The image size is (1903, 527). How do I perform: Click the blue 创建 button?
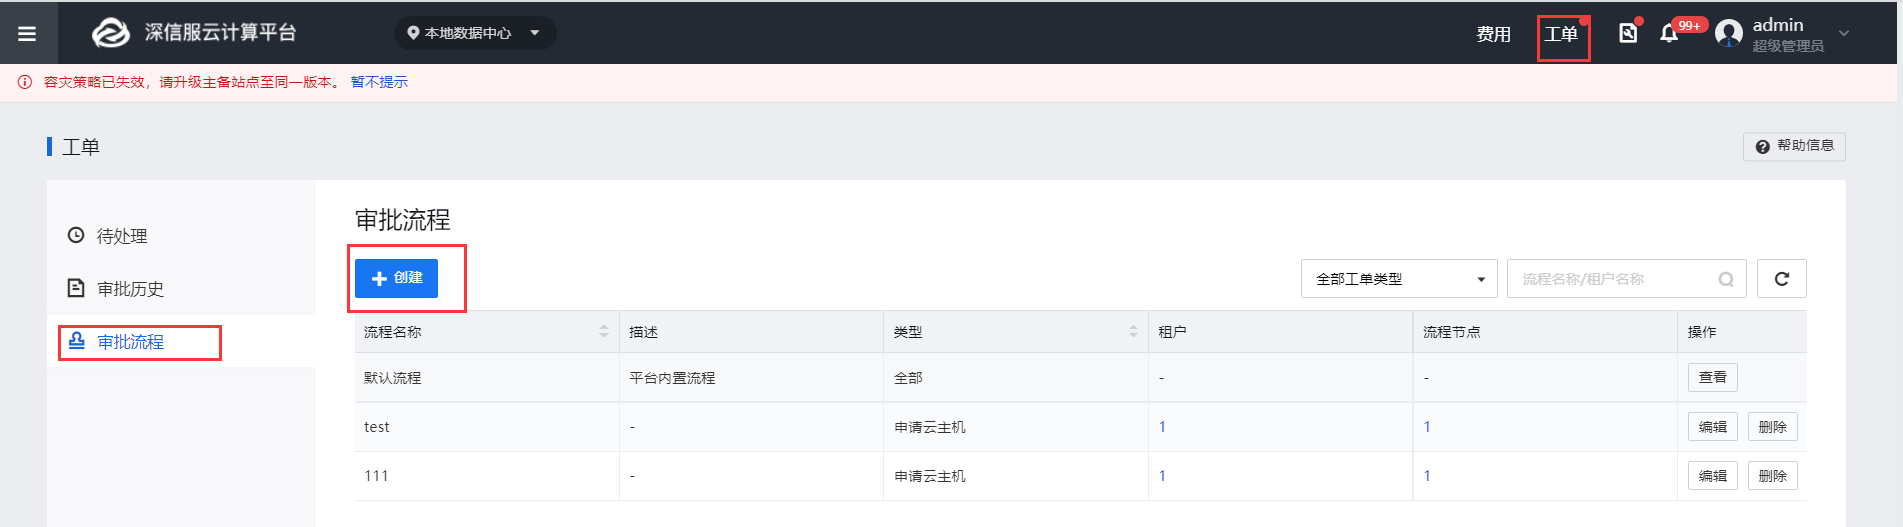[396, 278]
